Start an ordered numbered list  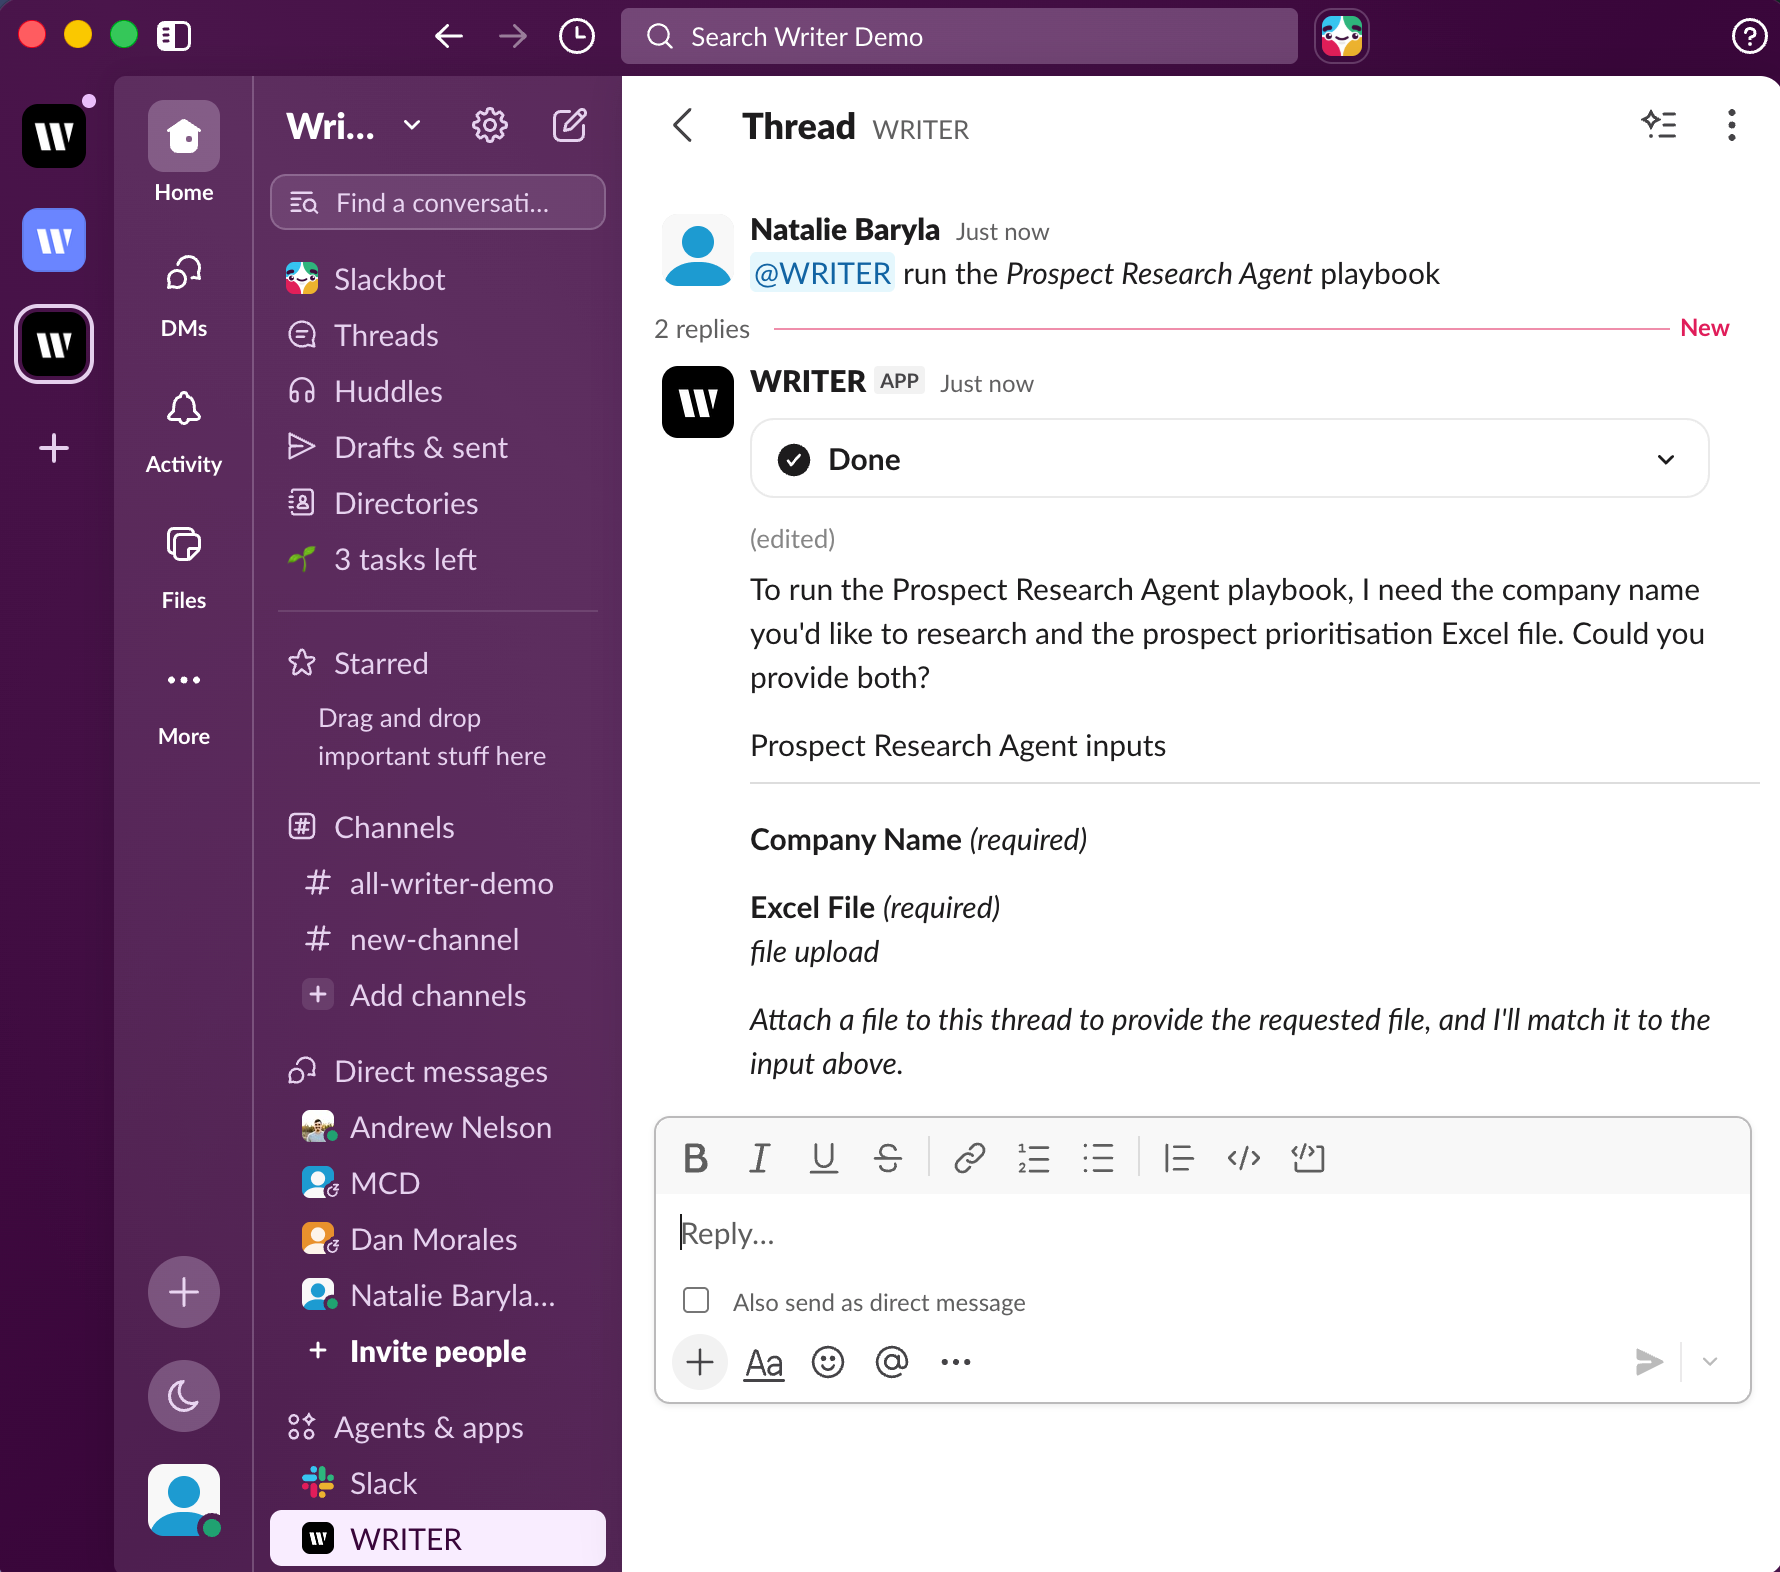[1034, 1158]
